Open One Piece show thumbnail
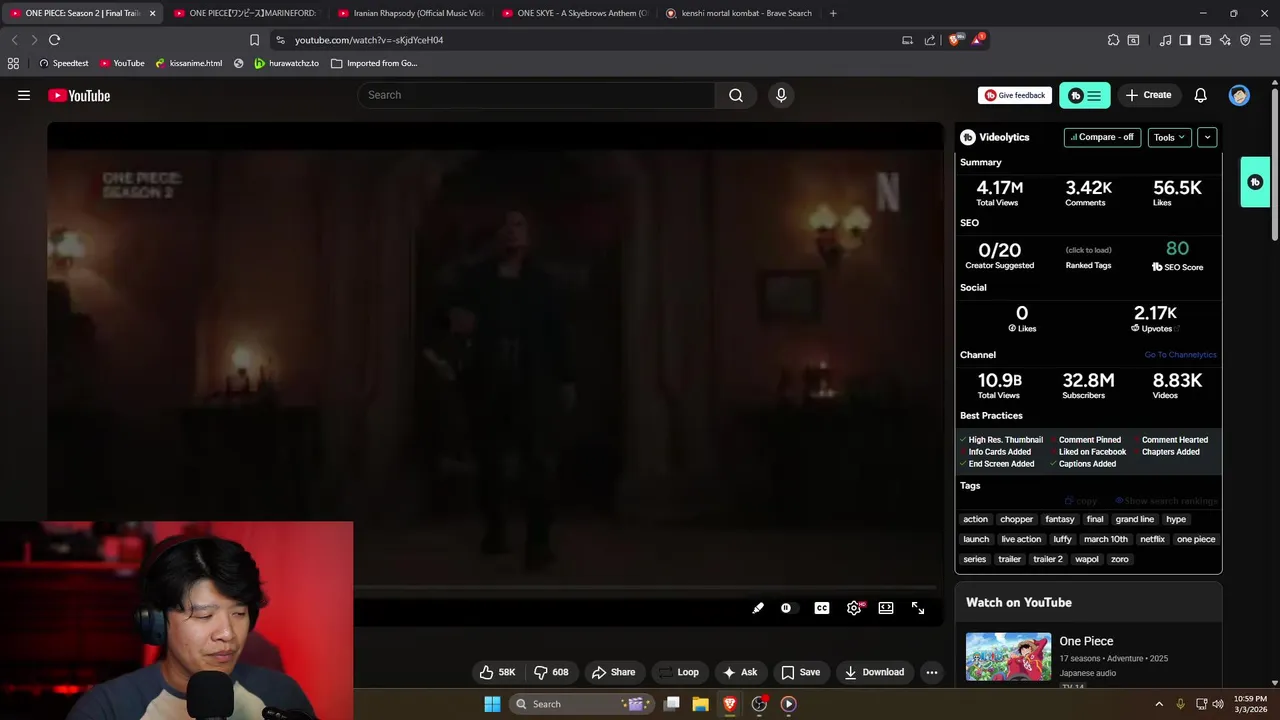 [1008, 657]
